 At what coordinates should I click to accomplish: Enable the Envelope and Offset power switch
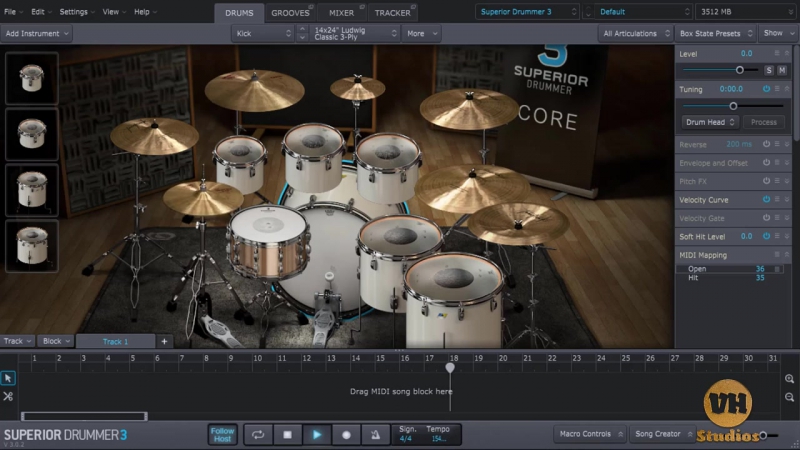tap(766, 163)
